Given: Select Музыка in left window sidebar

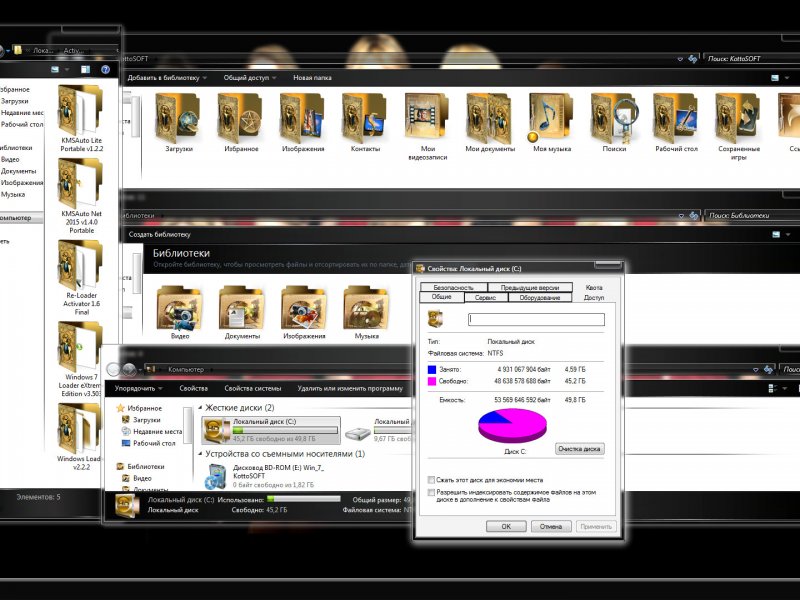Looking at the screenshot, I should click(x=13, y=194).
